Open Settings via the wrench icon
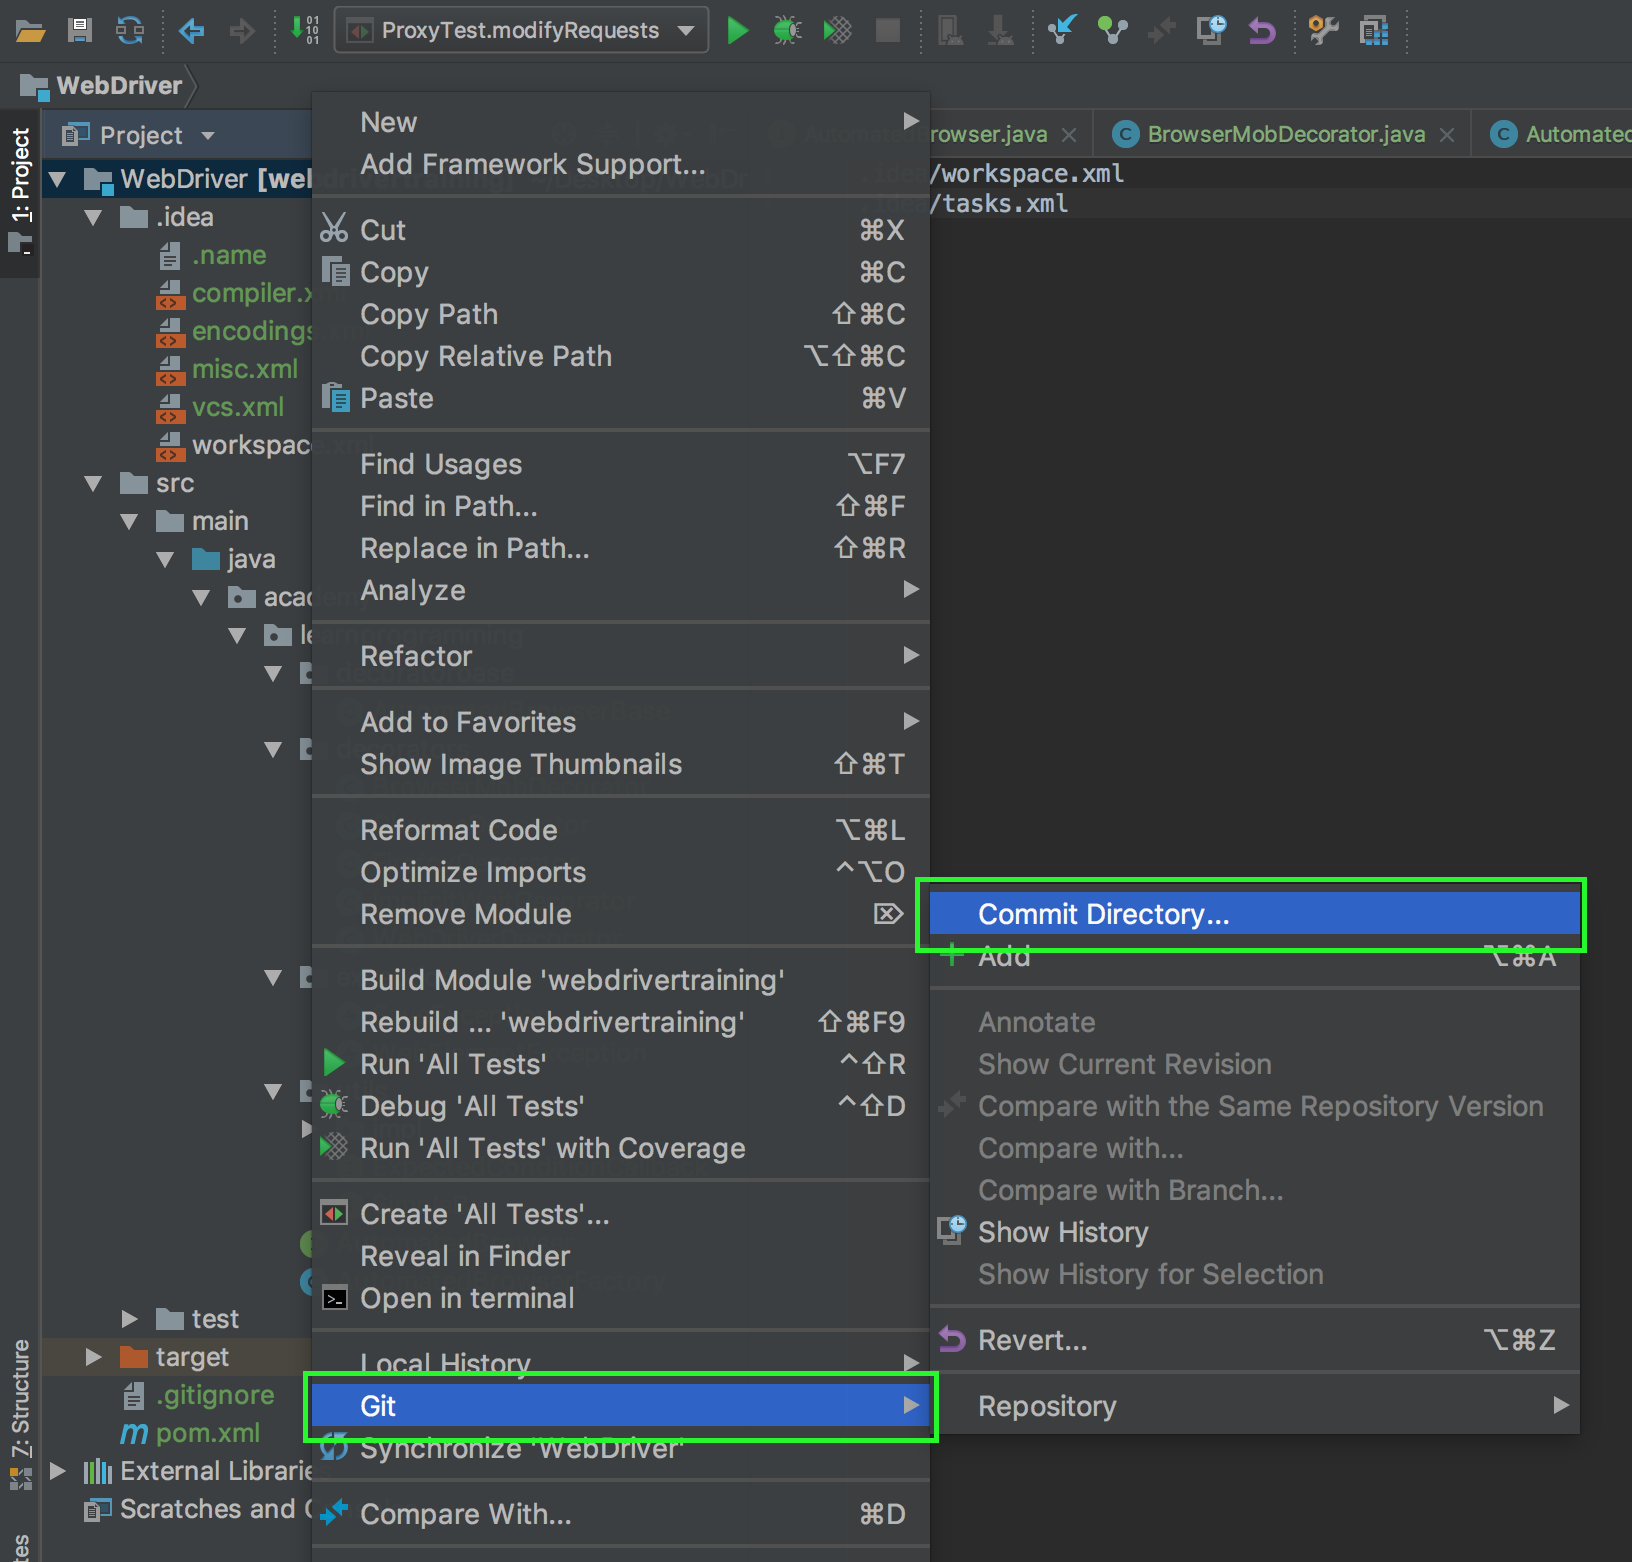Viewport: 1632px width, 1562px height. pyautogui.click(x=1323, y=31)
